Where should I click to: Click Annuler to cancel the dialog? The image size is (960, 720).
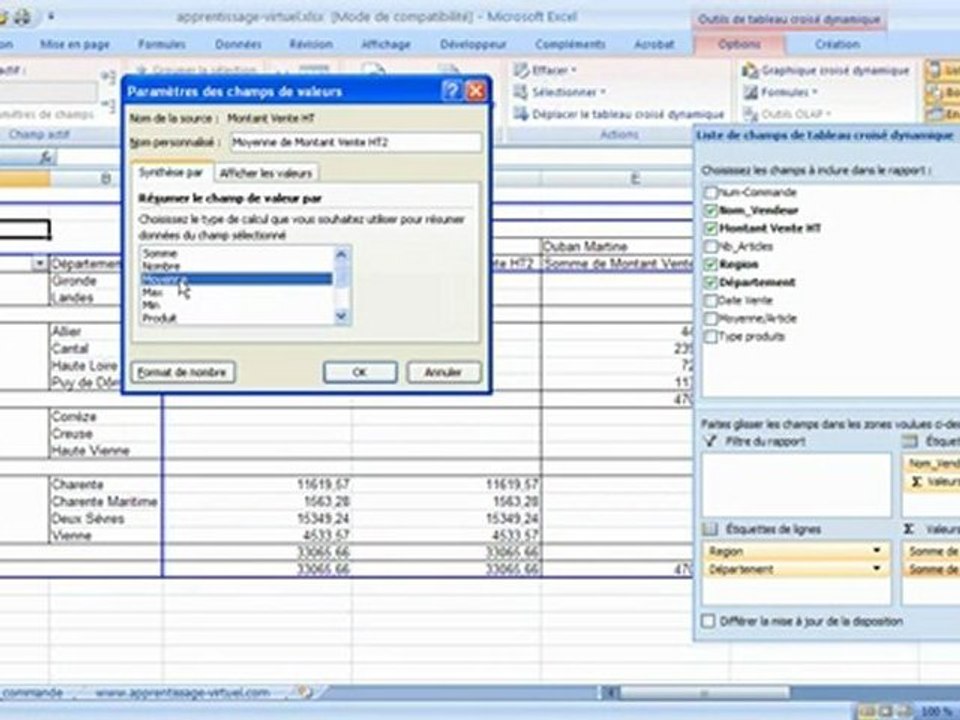click(x=443, y=372)
